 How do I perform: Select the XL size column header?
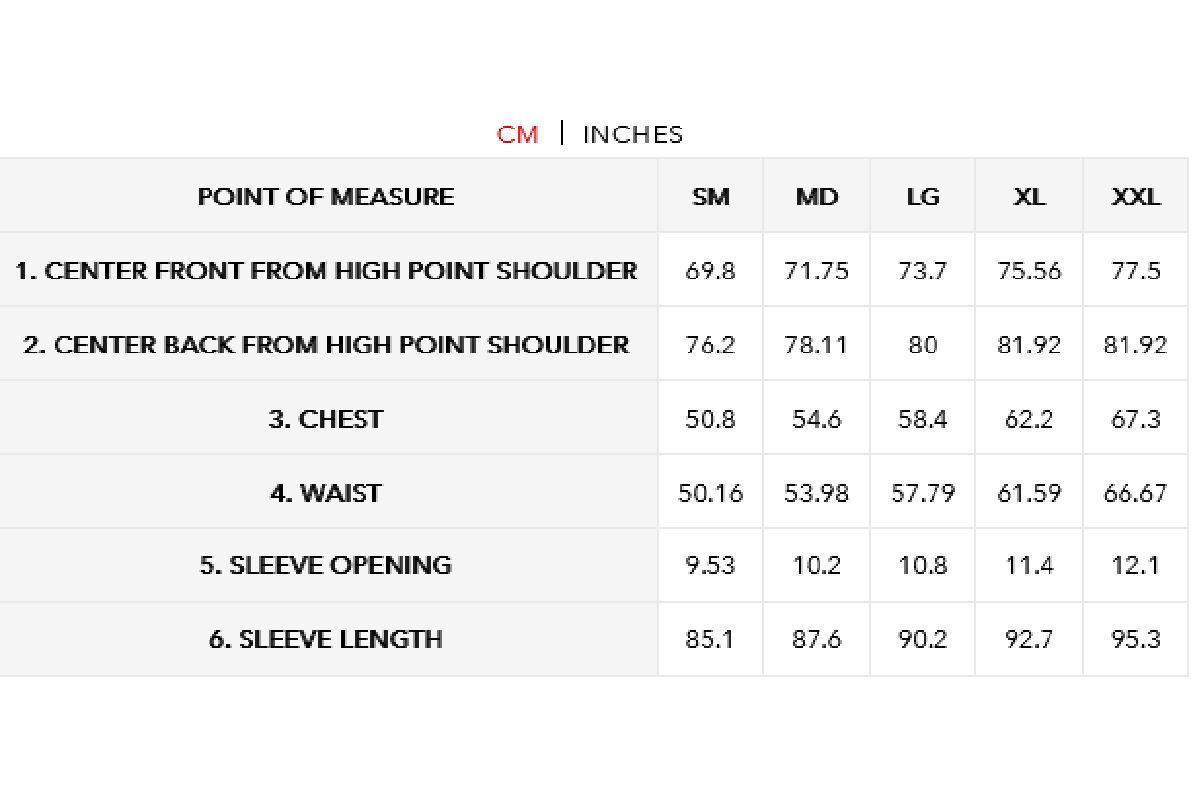click(x=1029, y=196)
